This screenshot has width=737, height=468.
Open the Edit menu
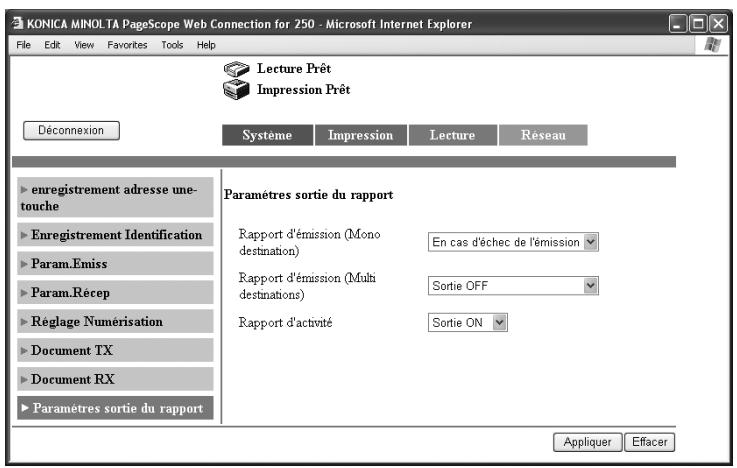click(52, 45)
